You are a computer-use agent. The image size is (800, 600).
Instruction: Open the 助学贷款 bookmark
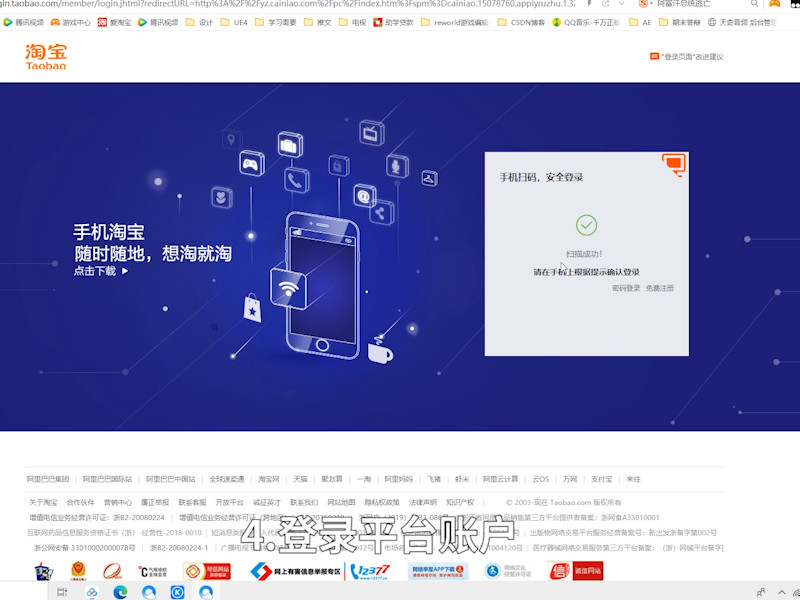[393, 22]
